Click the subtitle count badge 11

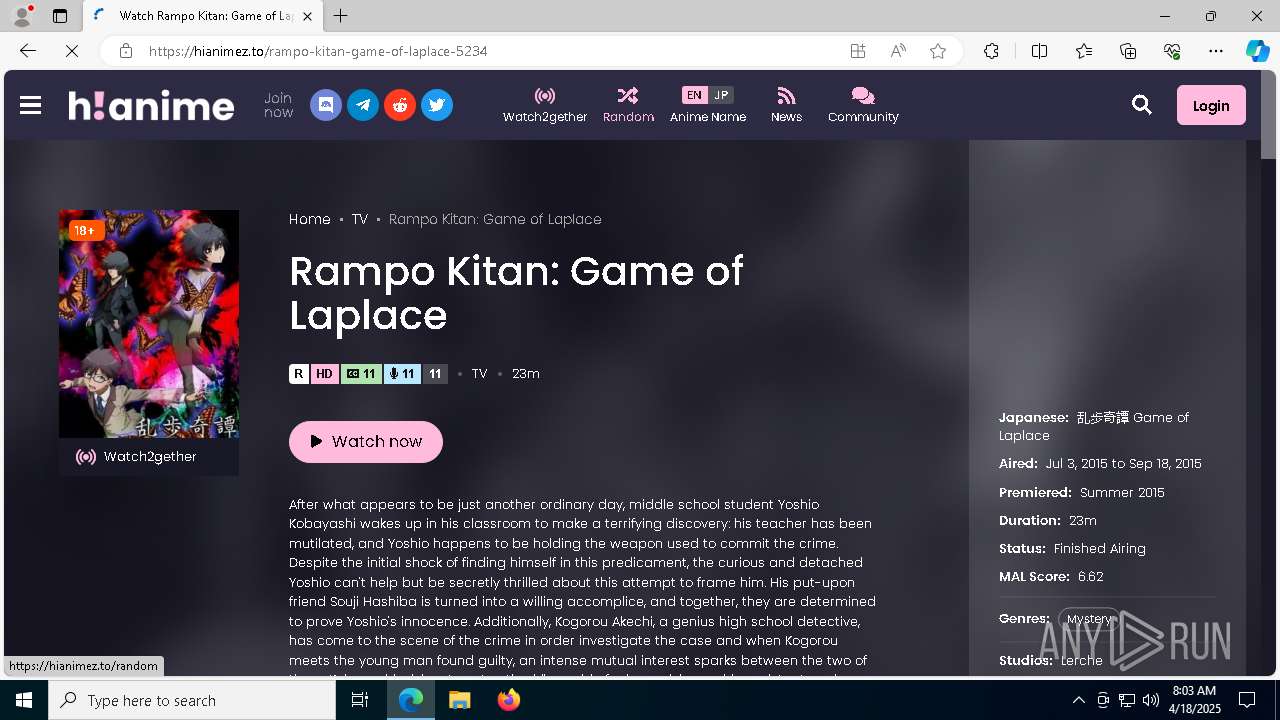tap(360, 374)
